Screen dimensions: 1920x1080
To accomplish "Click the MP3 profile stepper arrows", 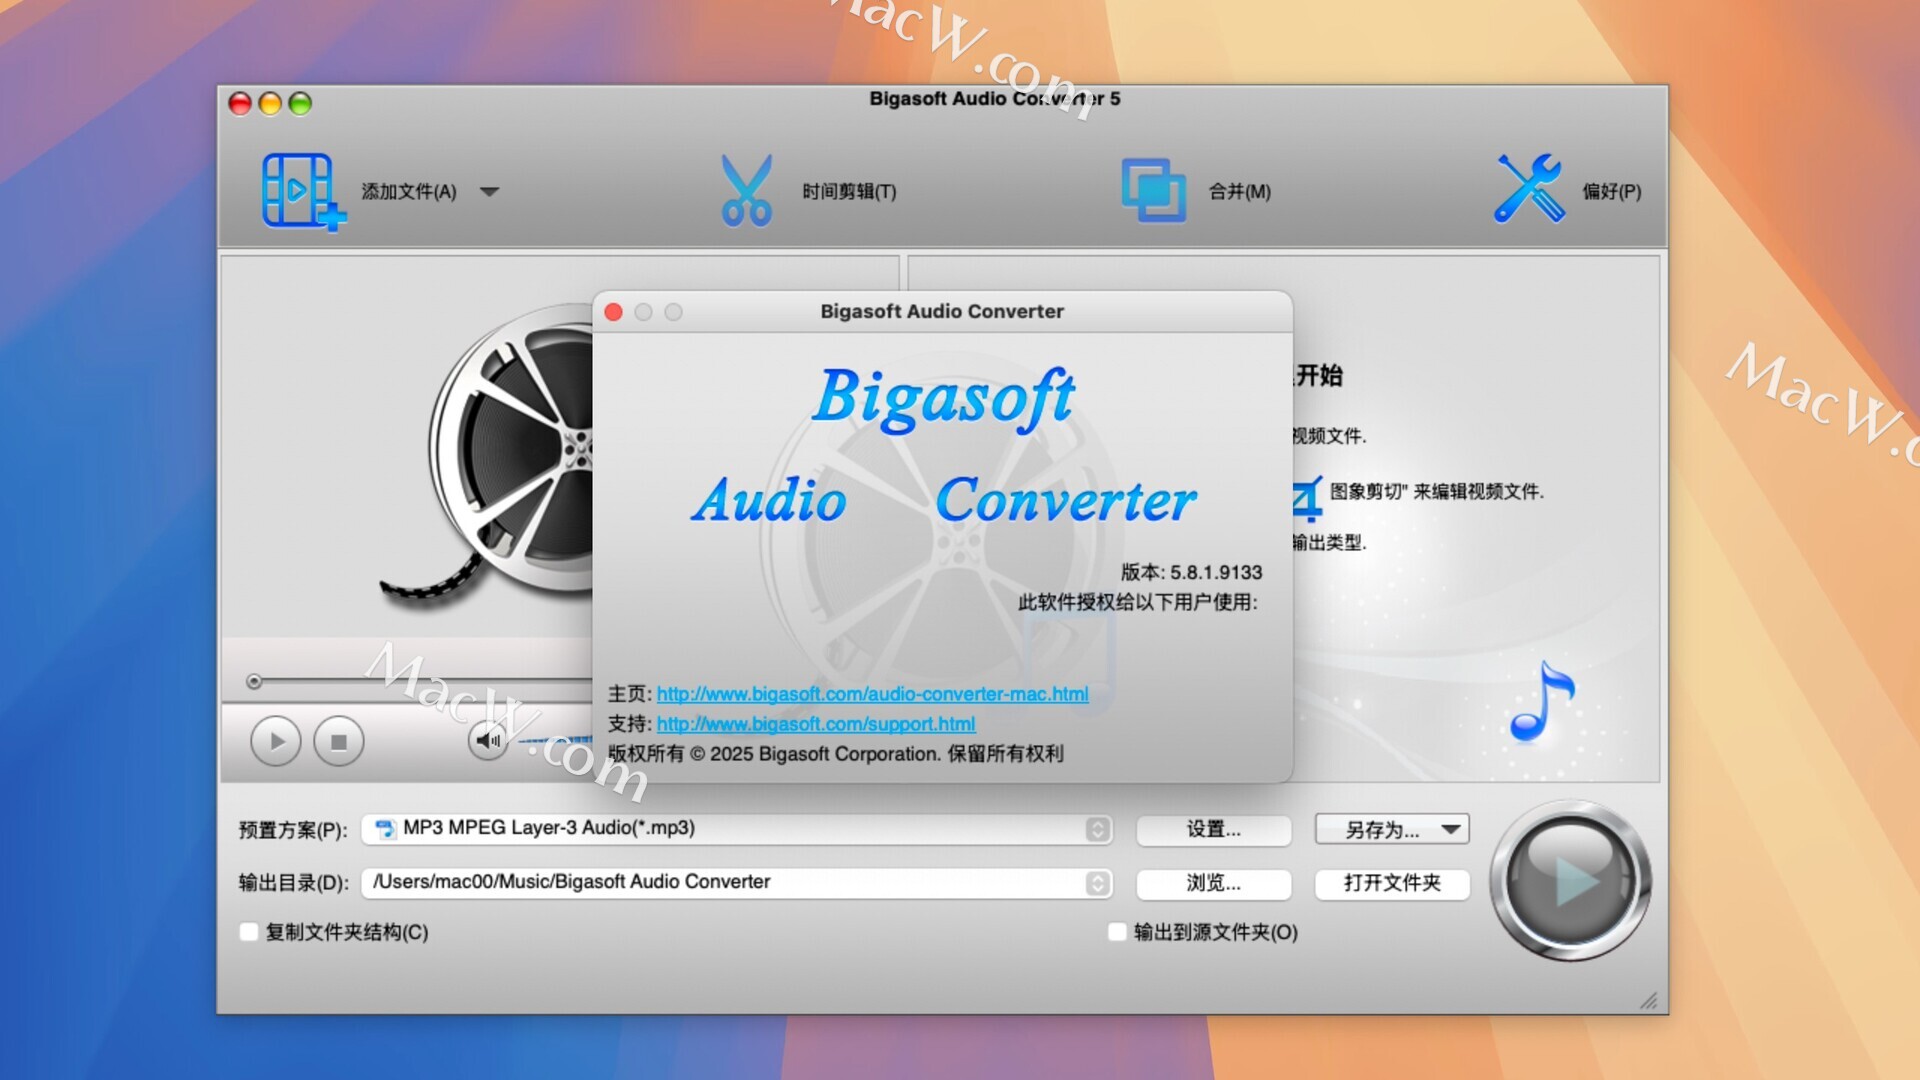I will click(x=1098, y=829).
